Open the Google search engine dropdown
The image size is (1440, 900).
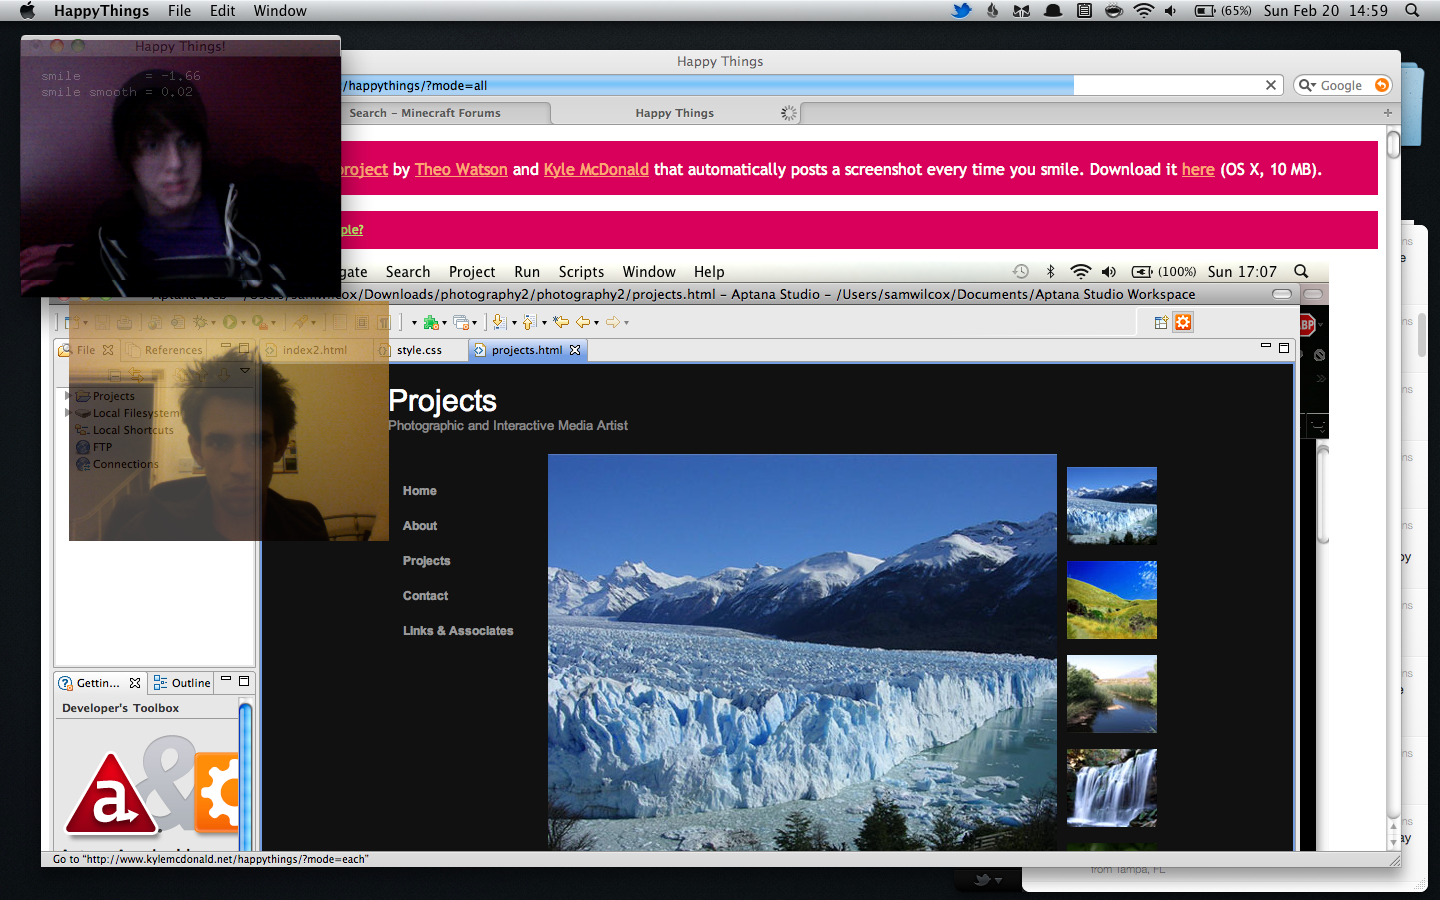[x=1306, y=85]
